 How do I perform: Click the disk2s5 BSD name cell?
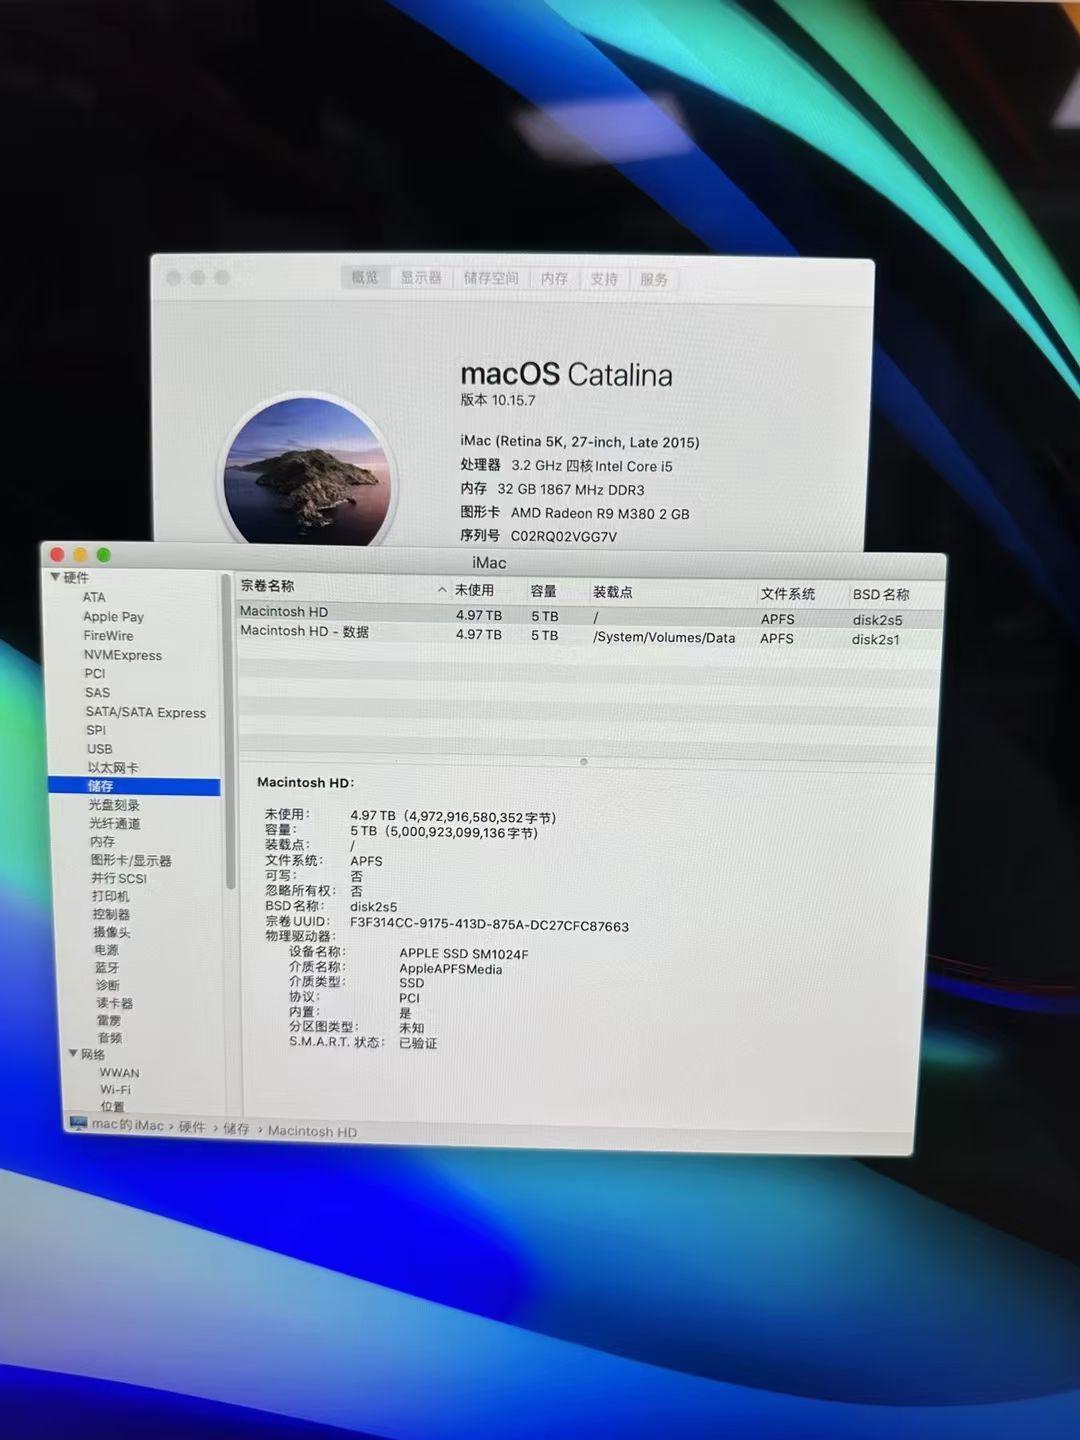point(877,620)
